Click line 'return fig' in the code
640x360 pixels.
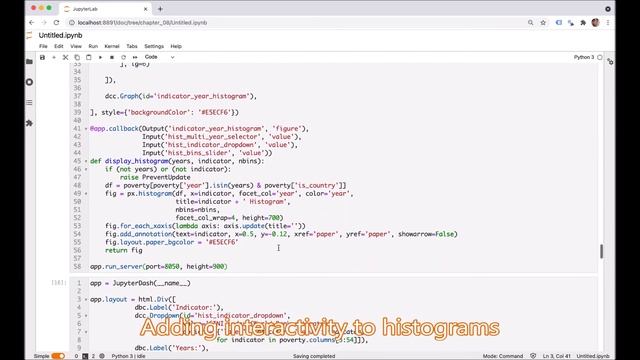click(124, 250)
